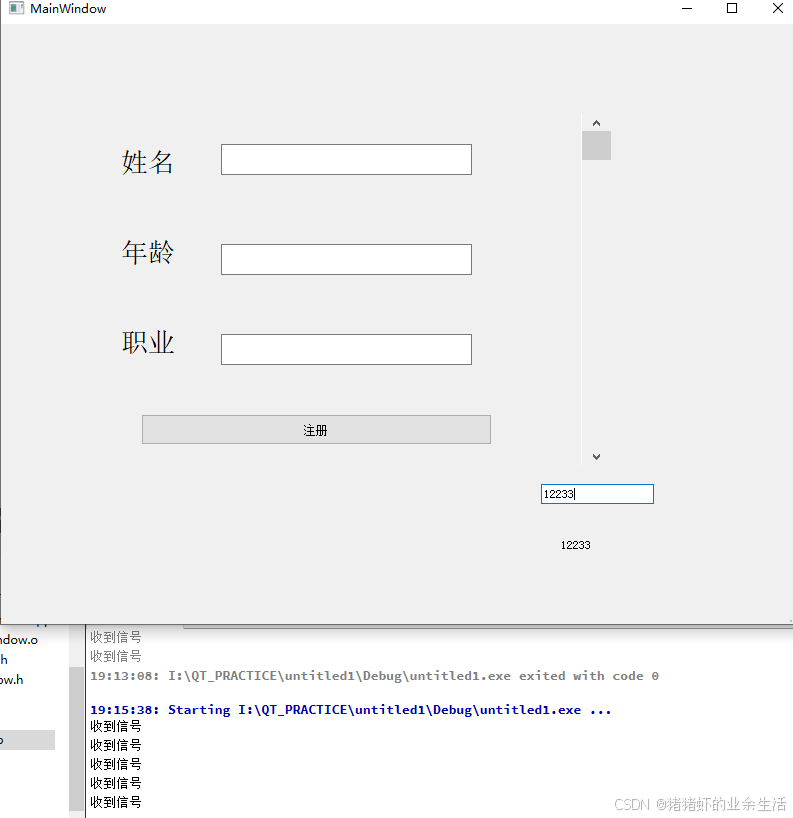Minimize the MainWindow window
The image size is (793, 818).
pyautogui.click(x=687, y=8)
